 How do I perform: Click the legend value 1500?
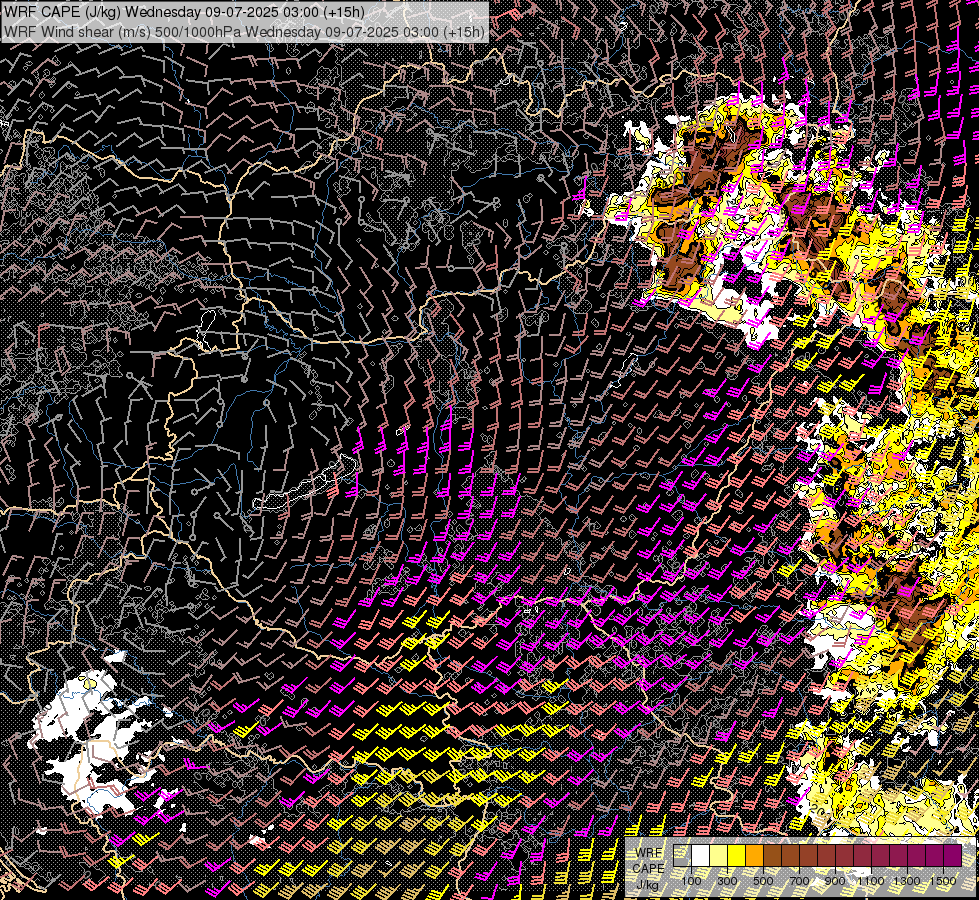pos(943,881)
